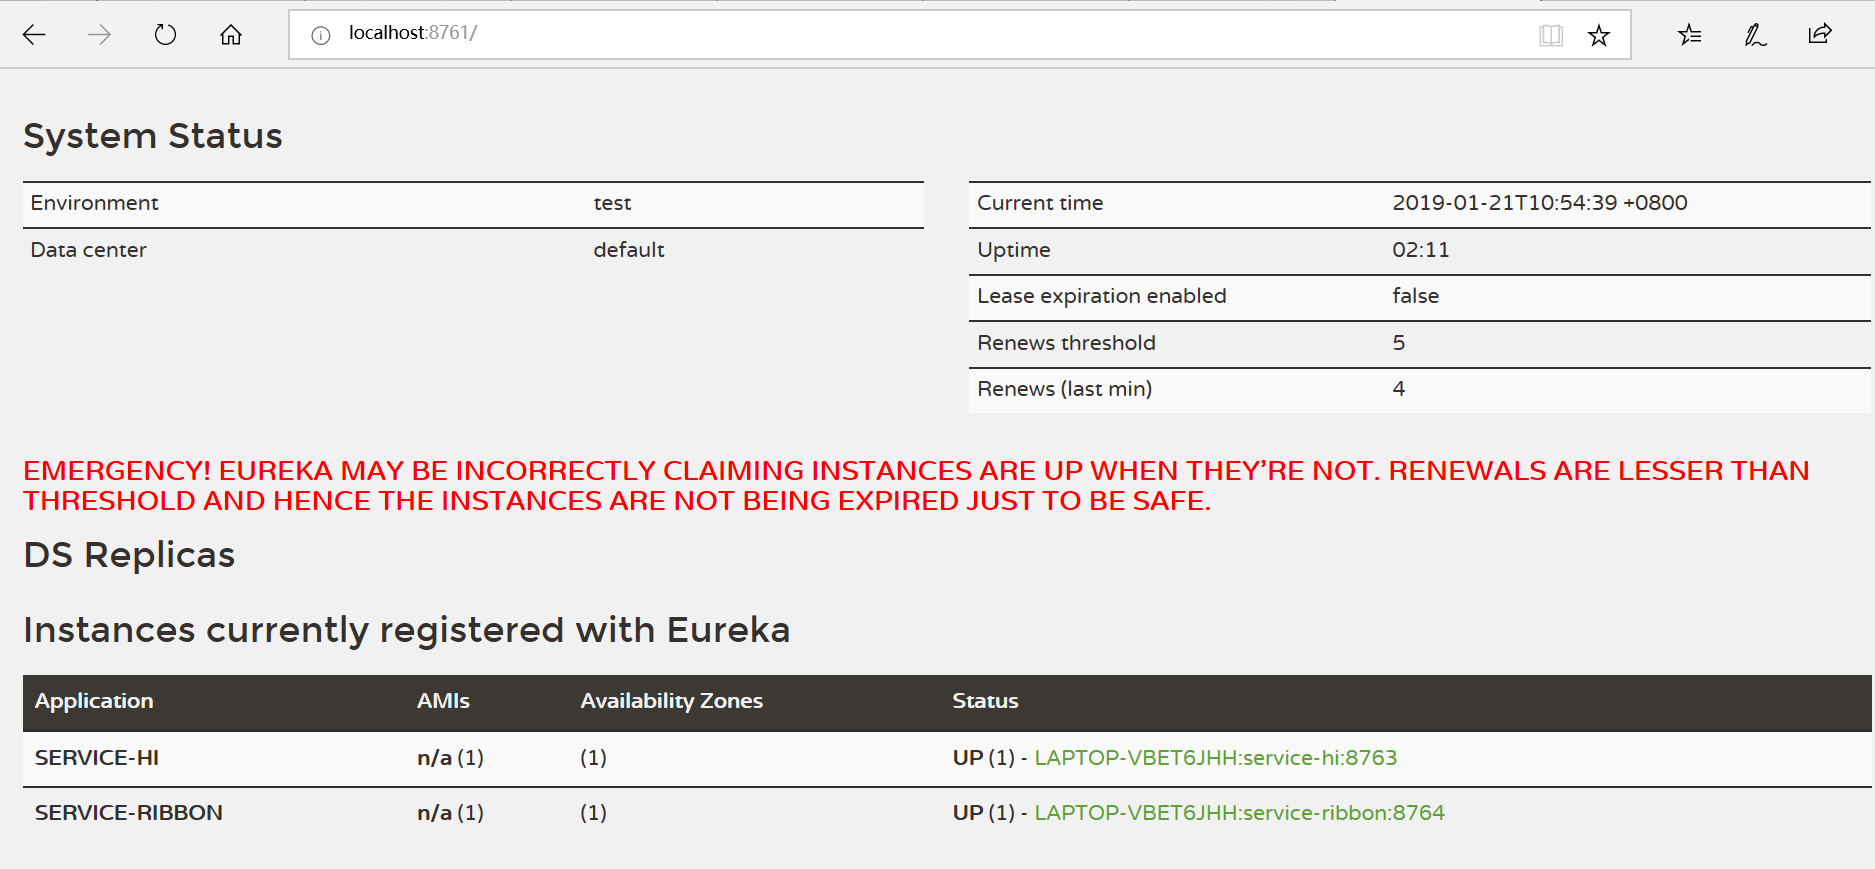Image resolution: width=1875 pixels, height=869 pixels.
Task: Click the red EMERGENCY warning message
Action: (x=916, y=485)
